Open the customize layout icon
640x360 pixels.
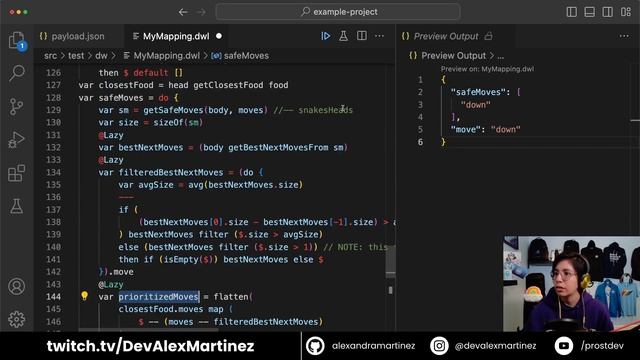(626, 12)
